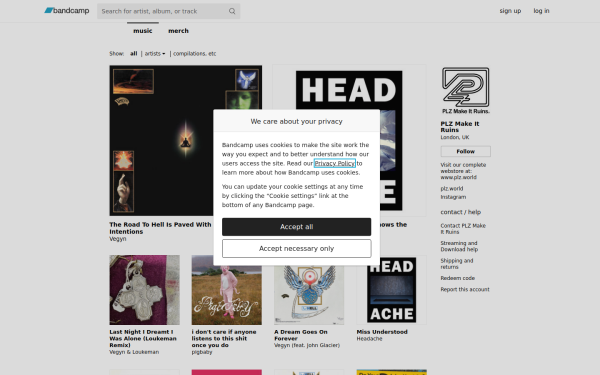Open www.plz.world webstore link
600x375 pixels.
click(x=458, y=177)
